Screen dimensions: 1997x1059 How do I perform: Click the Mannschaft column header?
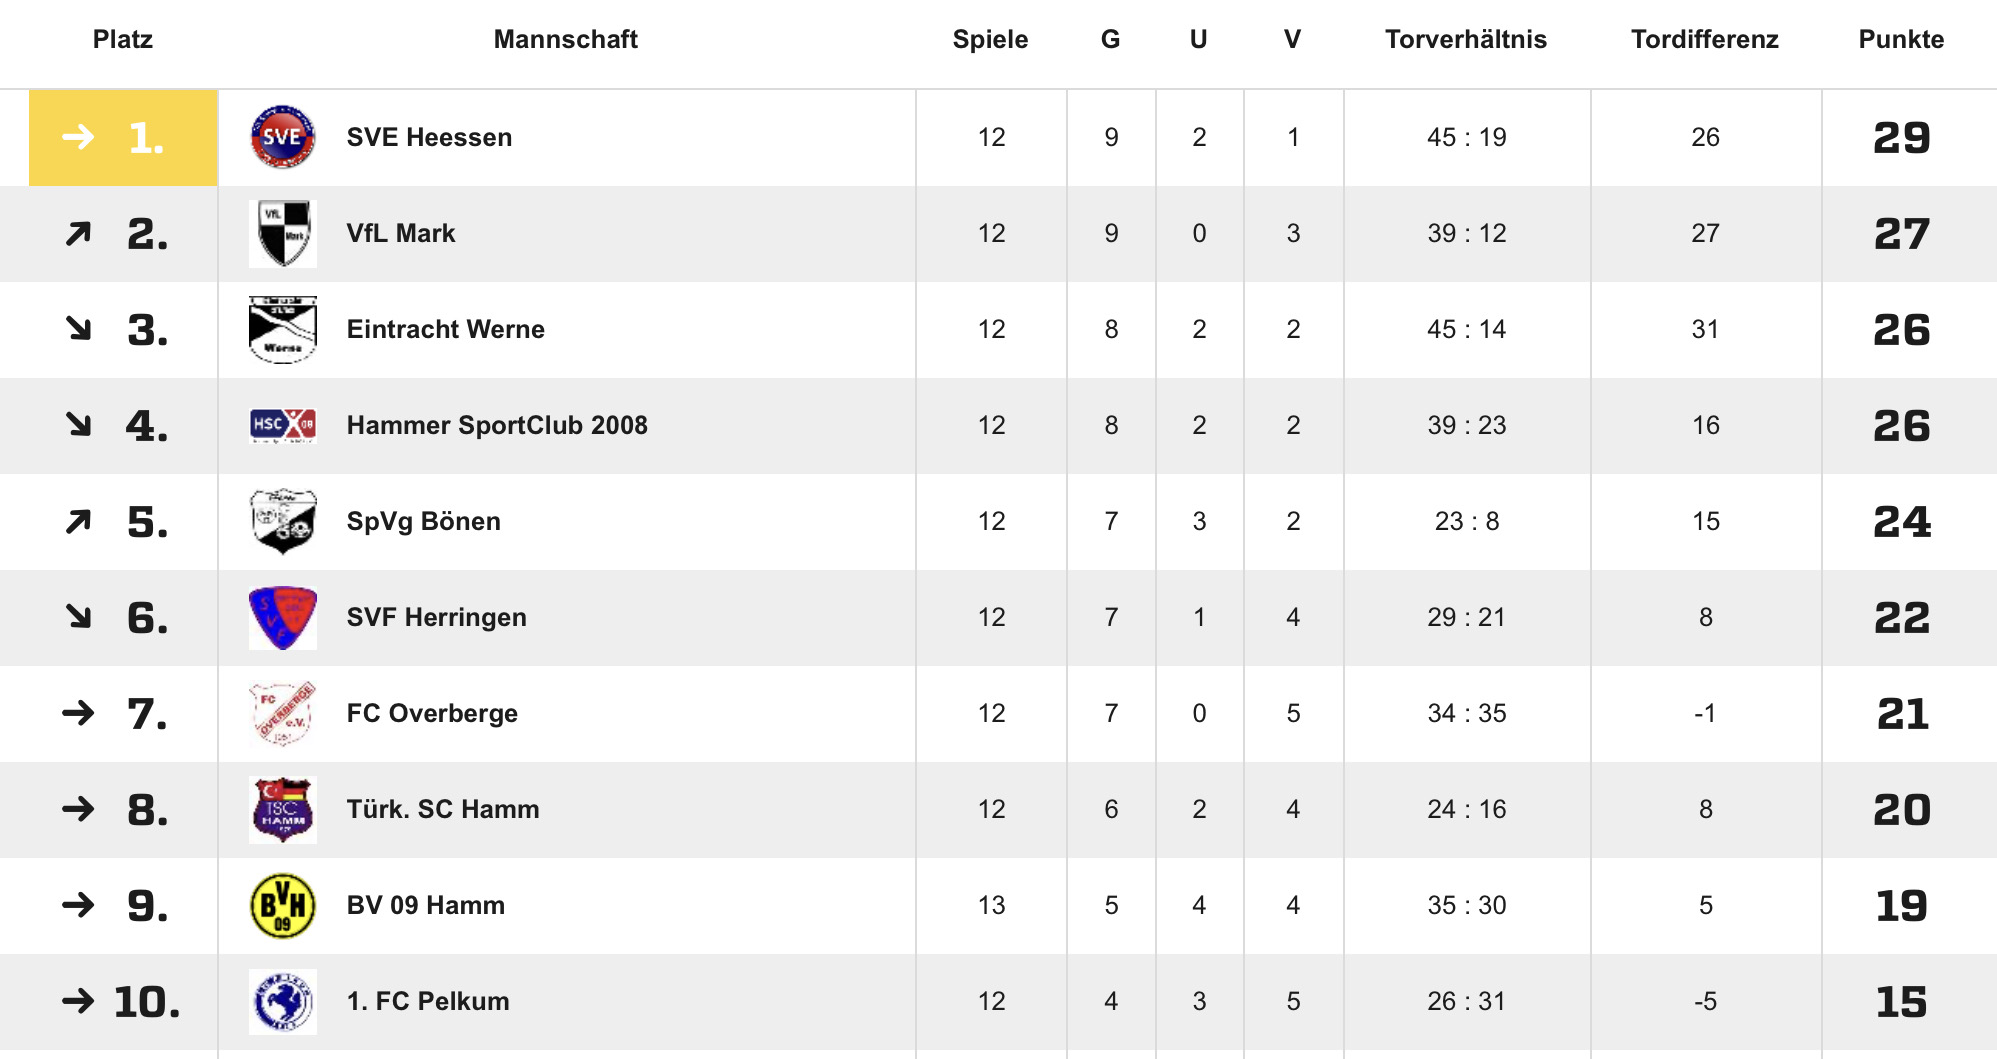coord(565,39)
